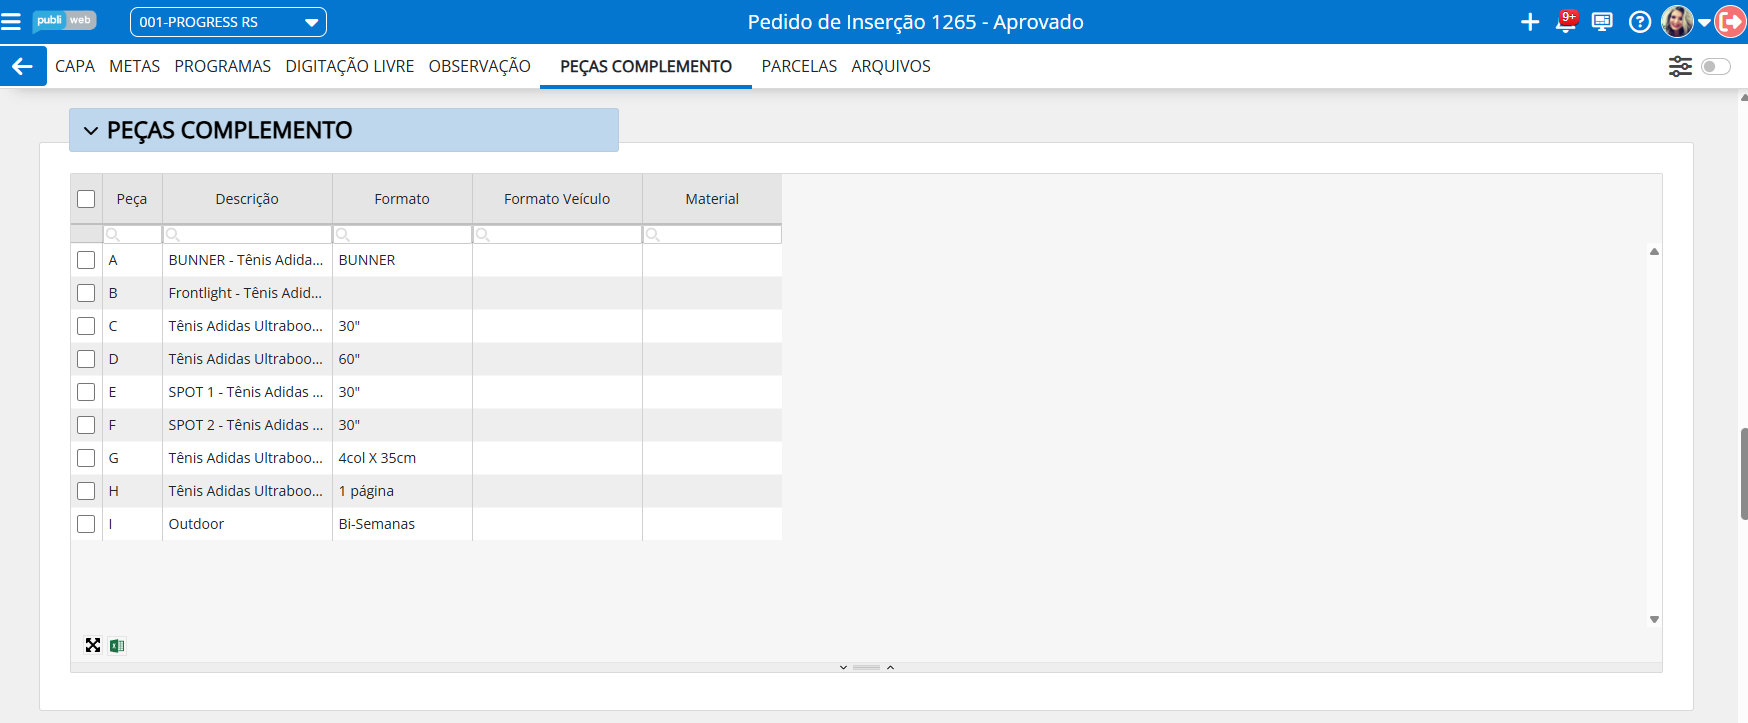This screenshot has height=723, width=1748.
Task: Export the grid to Excel
Action: [117, 646]
